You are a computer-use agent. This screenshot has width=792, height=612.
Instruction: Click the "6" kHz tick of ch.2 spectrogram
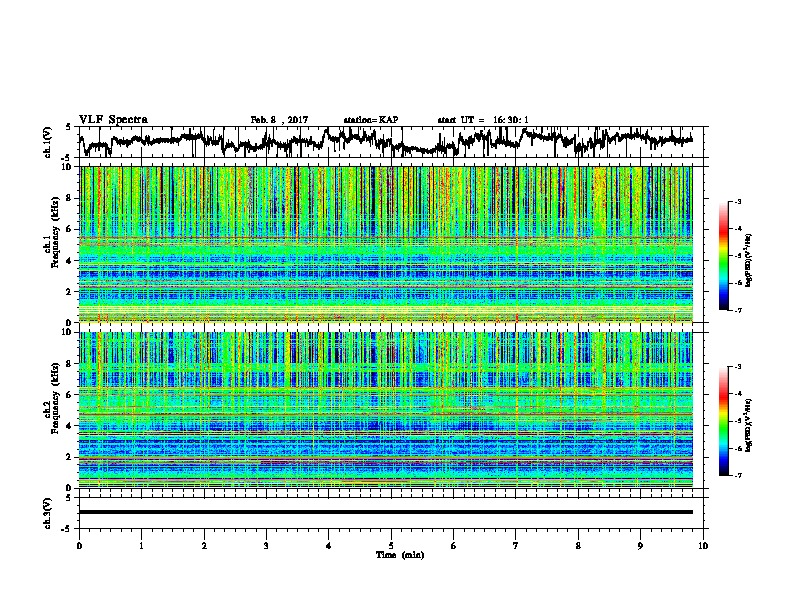pyautogui.click(x=70, y=394)
